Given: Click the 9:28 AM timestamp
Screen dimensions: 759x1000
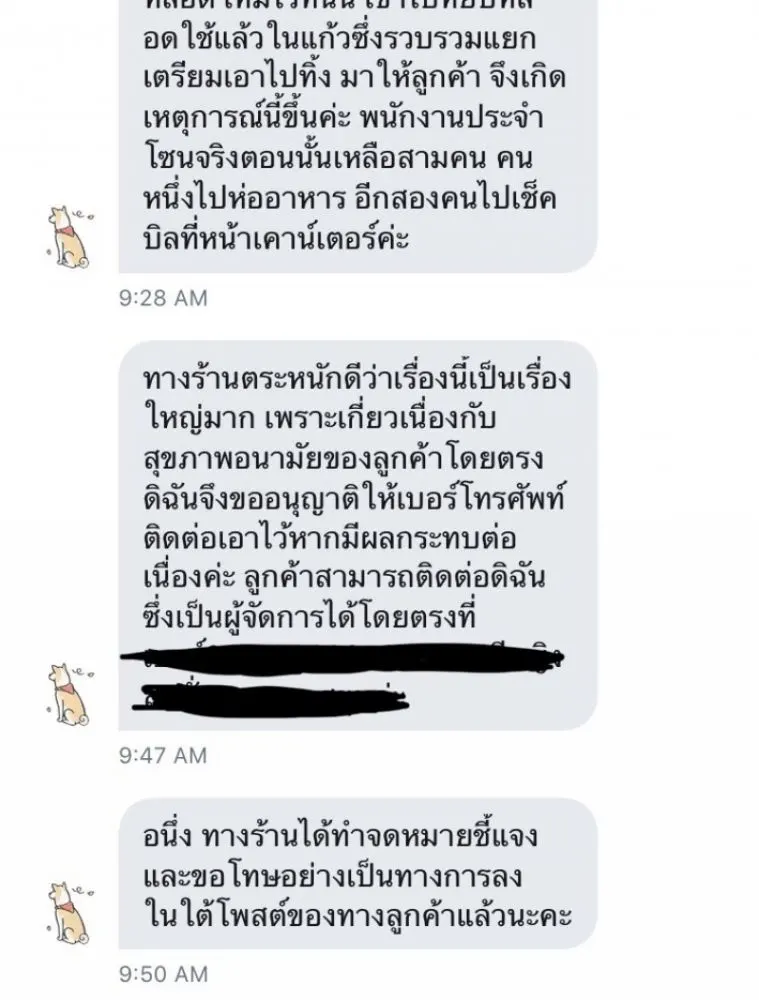Looking at the screenshot, I should point(163,298).
